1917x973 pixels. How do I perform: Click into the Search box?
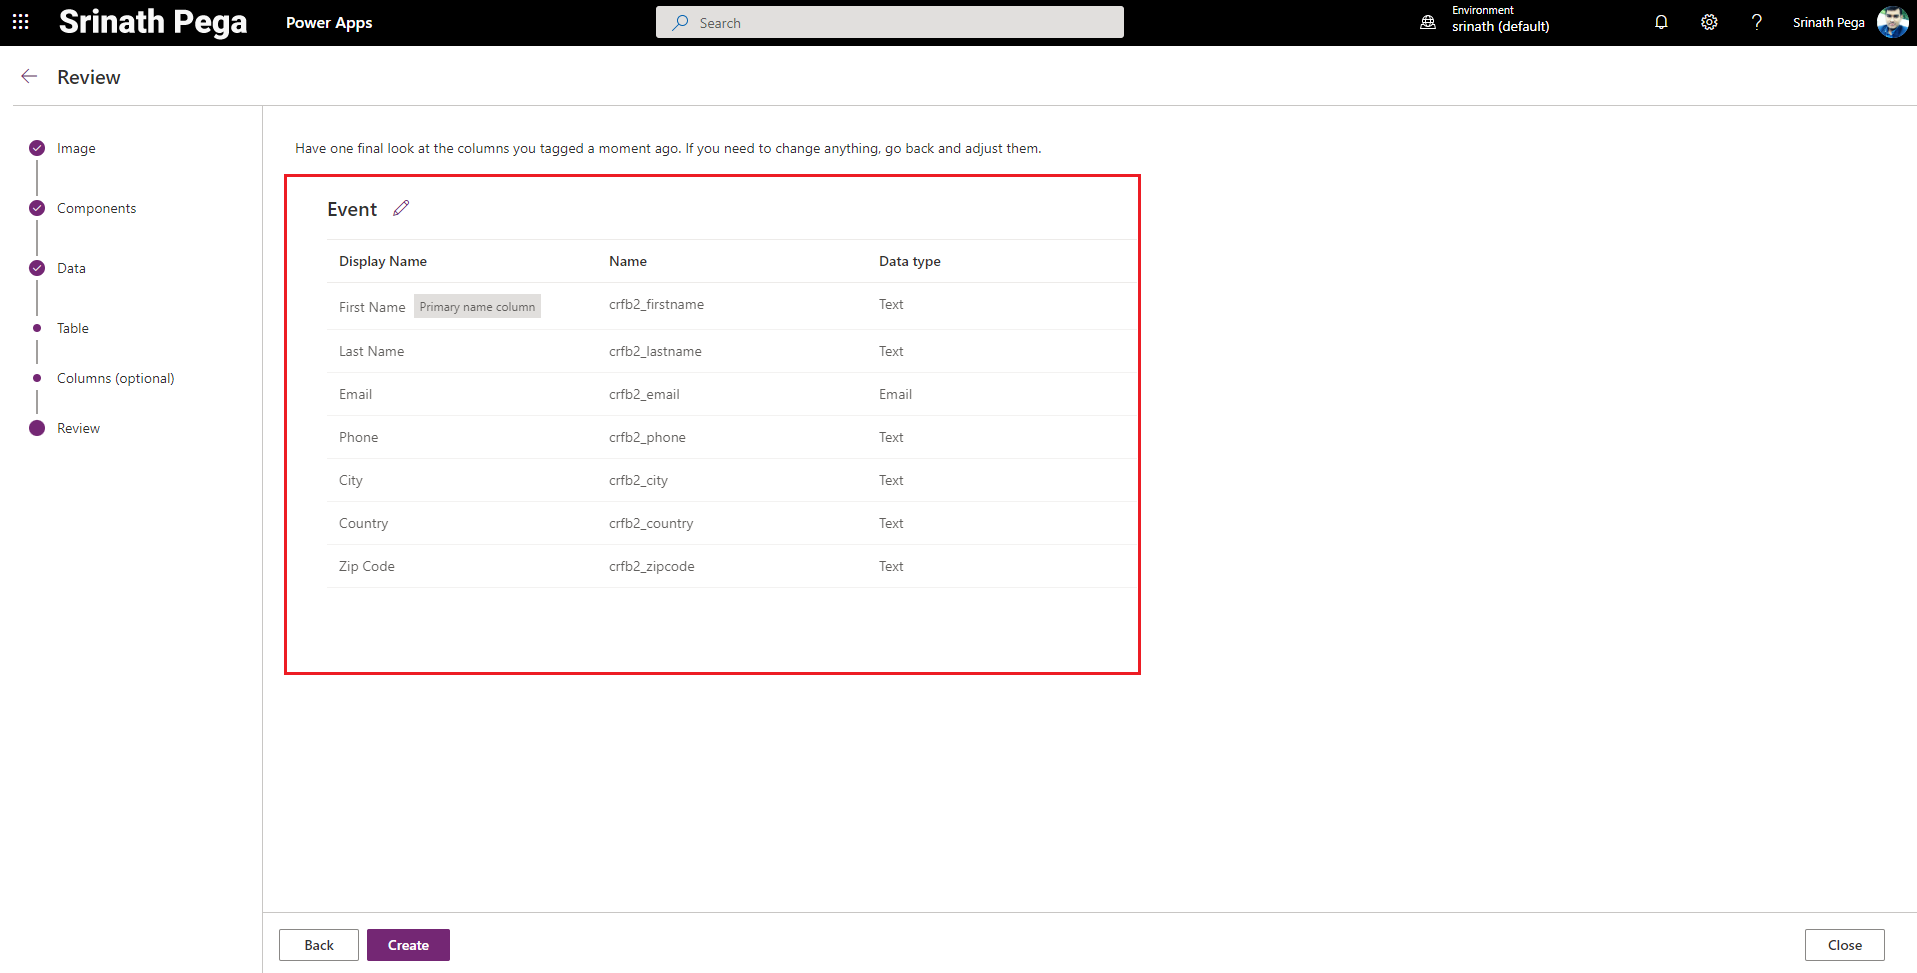pos(890,22)
